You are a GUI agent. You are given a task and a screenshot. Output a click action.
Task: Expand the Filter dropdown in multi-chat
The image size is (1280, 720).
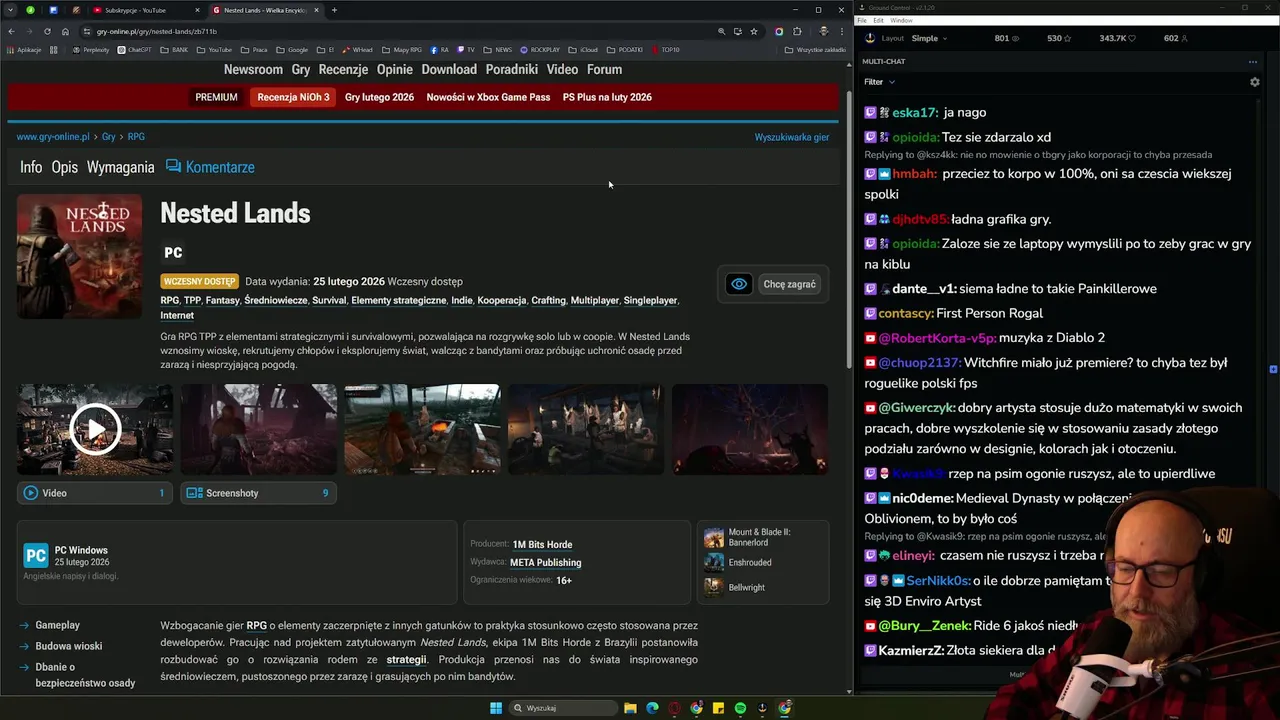(880, 82)
